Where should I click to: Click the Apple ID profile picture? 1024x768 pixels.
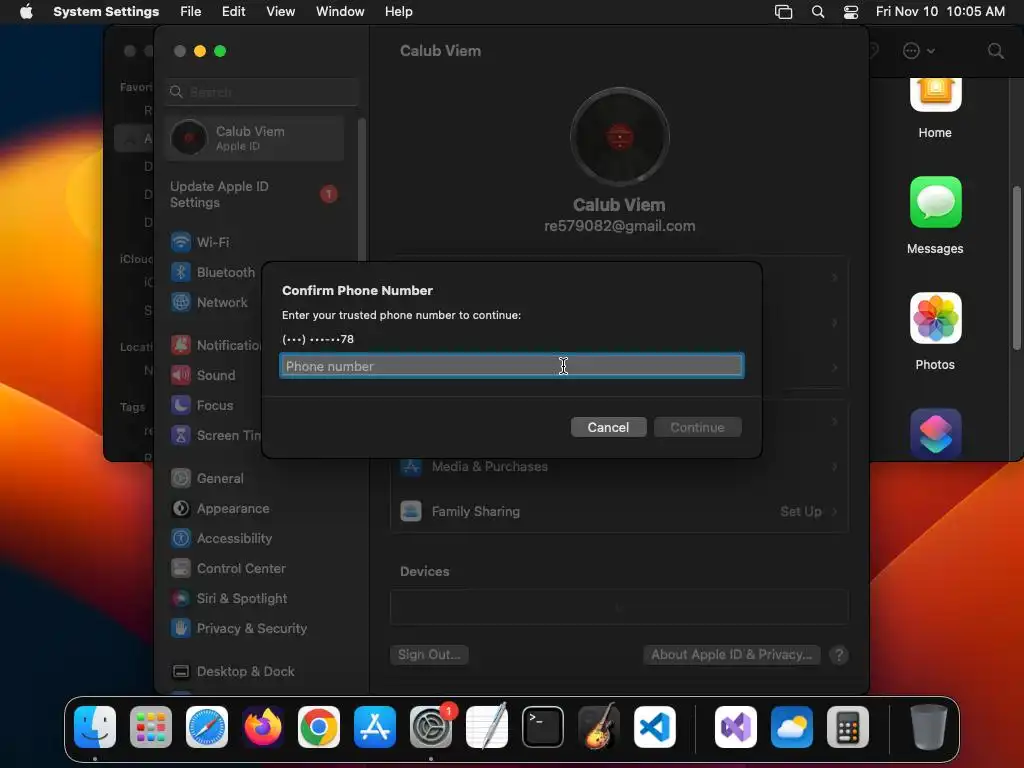tap(619, 137)
